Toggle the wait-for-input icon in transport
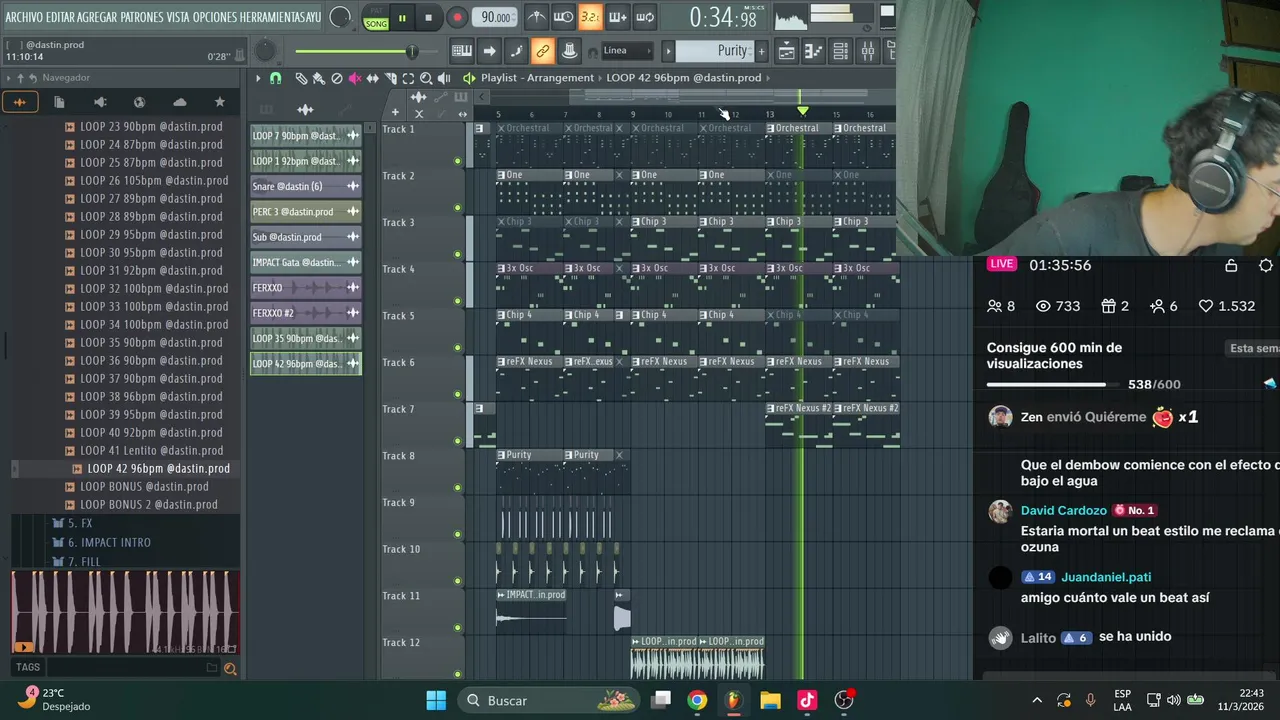This screenshot has width=1280, height=720. [564, 17]
